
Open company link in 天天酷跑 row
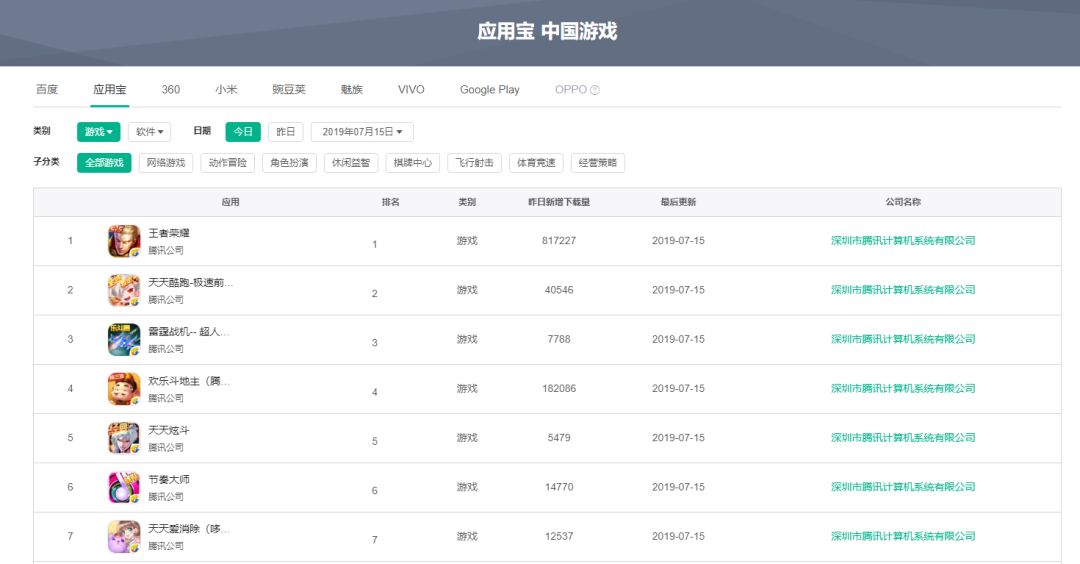pos(903,290)
